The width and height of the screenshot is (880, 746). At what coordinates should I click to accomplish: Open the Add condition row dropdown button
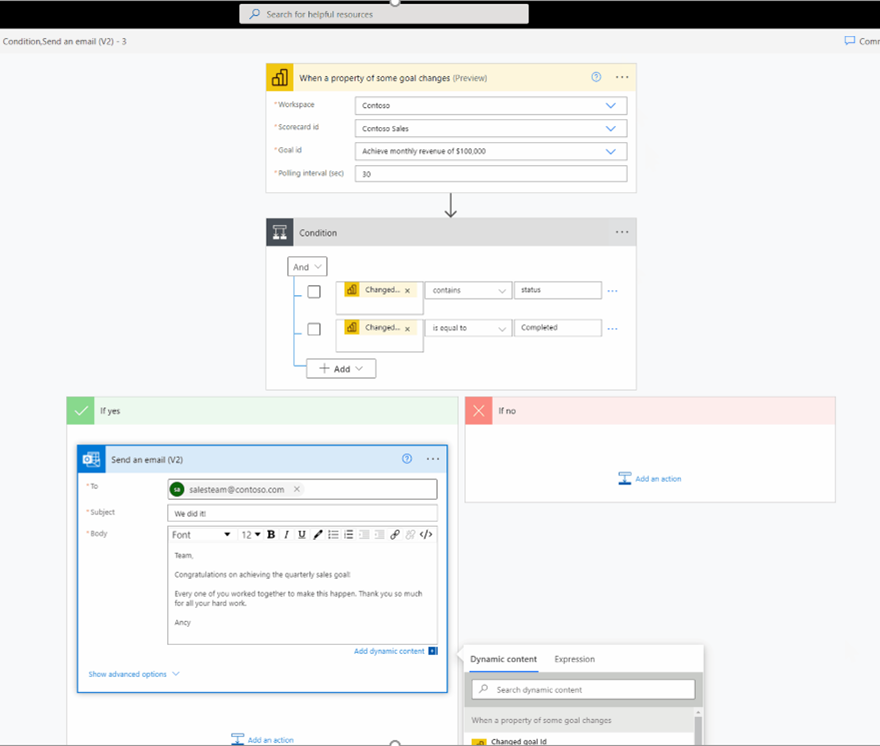[x=341, y=369]
